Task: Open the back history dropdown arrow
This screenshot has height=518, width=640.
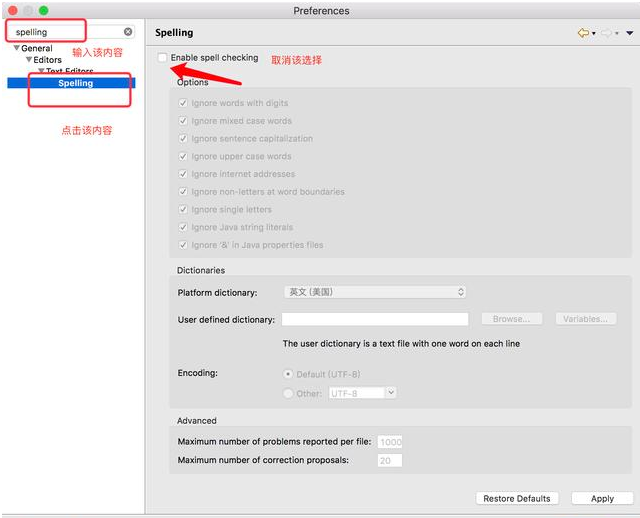Action: pyautogui.click(x=593, y=34)
